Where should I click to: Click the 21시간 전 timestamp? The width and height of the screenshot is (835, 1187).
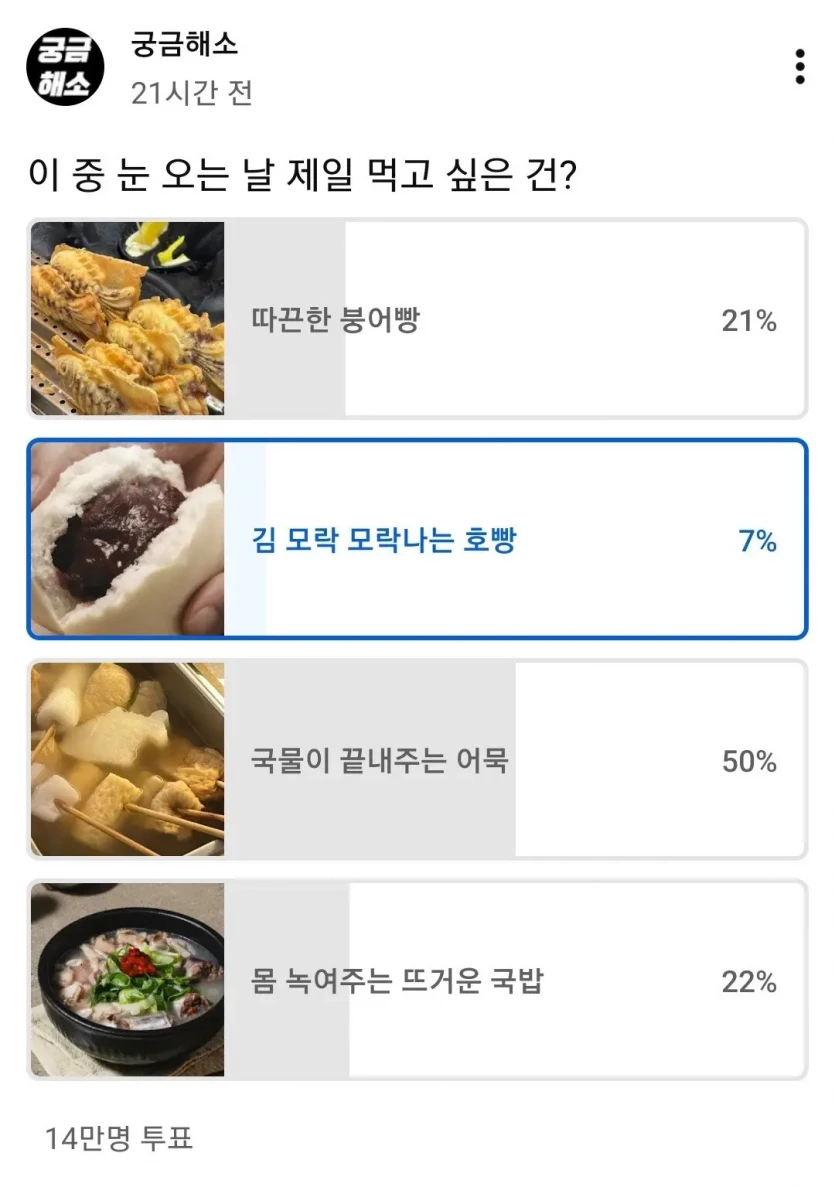(x=191, y=93)
